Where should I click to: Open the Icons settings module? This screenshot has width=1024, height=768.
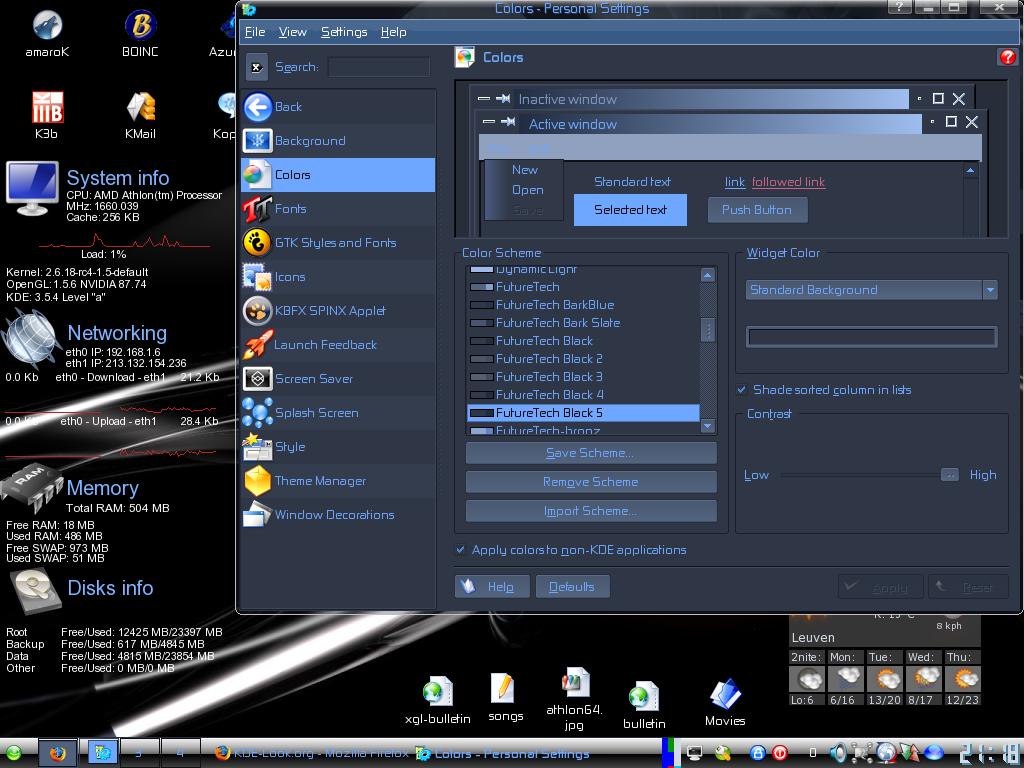(x=338, y=276)
